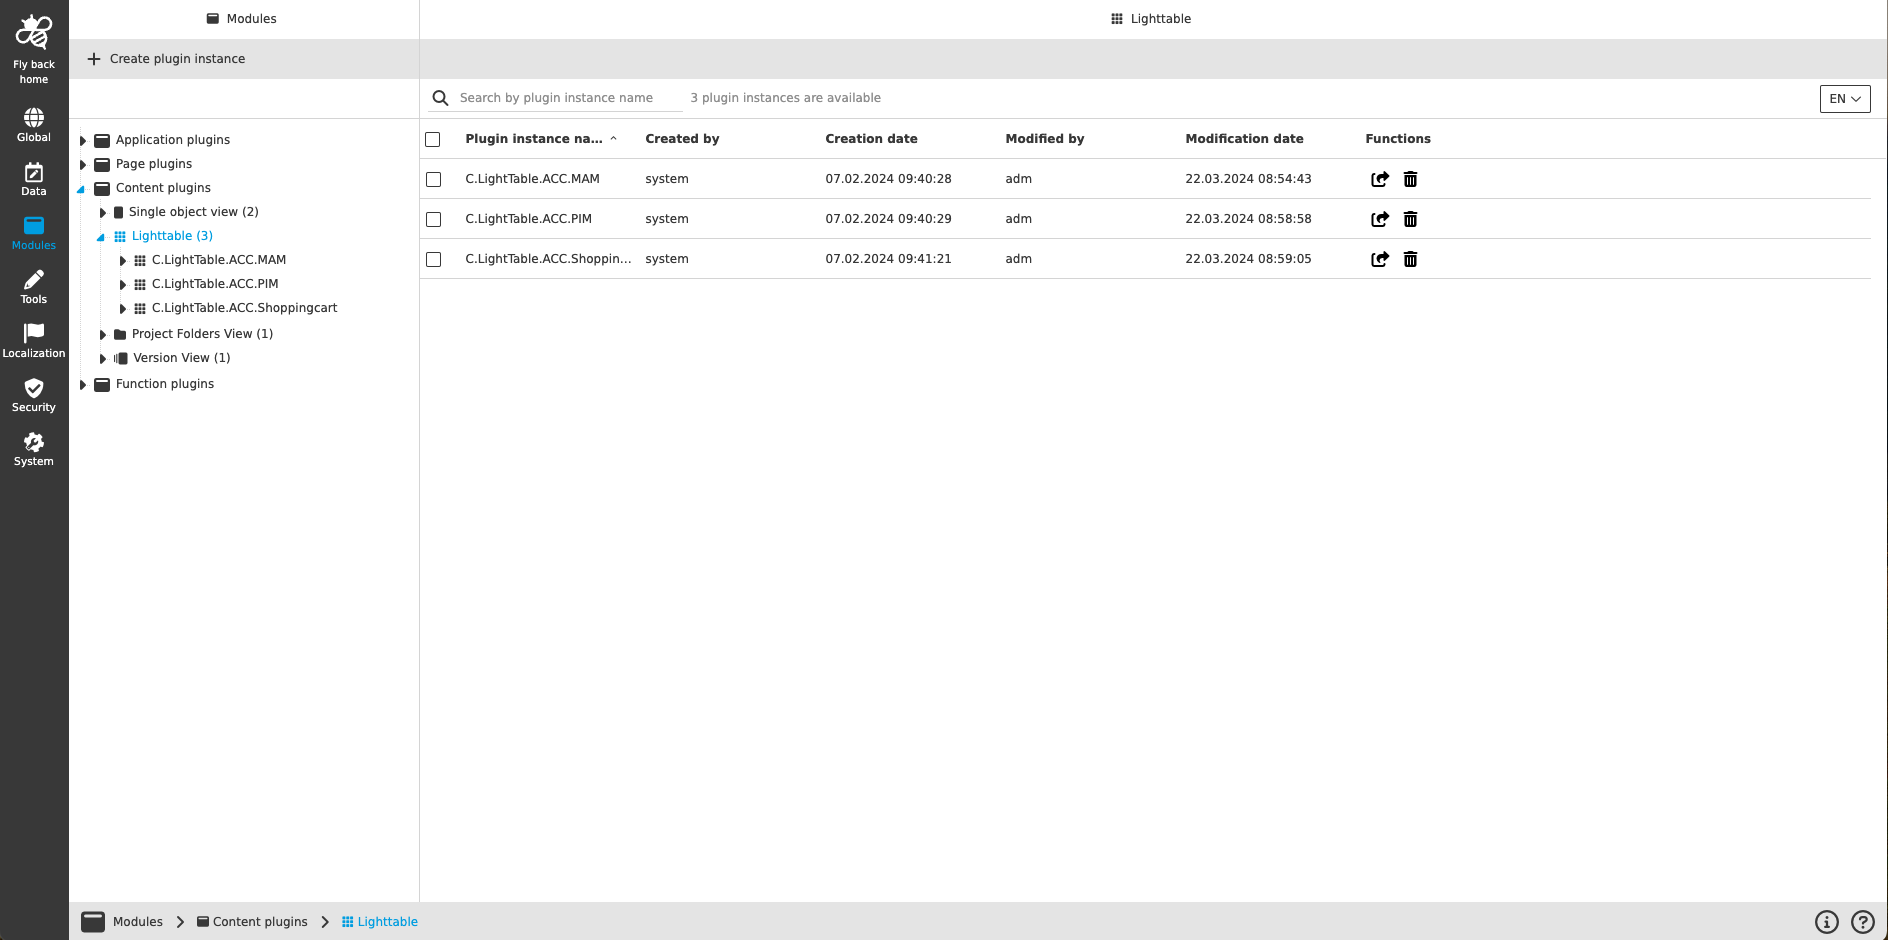Screen dimensions: 1888x940
Task: Click the export icon for C.LightTable.ACC.MAM
Action: pos(1380,178)
